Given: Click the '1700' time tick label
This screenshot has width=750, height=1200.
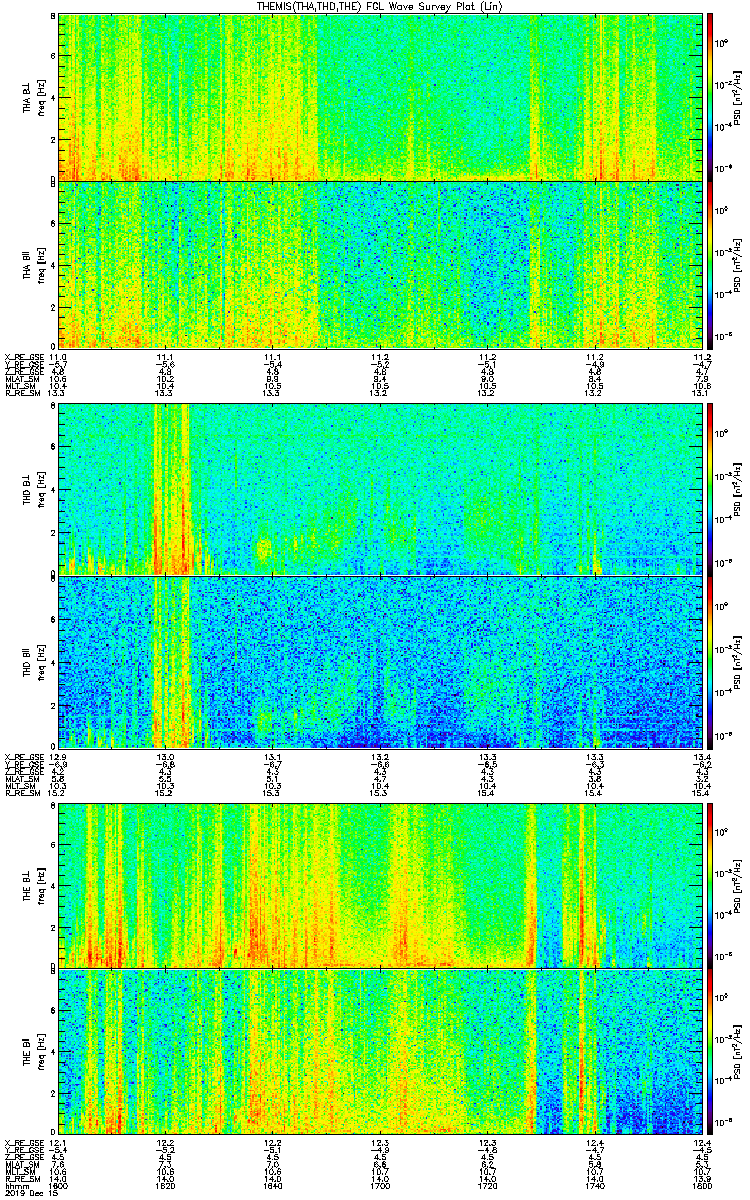Looking at the screenshot, I should coord(380,1186).
